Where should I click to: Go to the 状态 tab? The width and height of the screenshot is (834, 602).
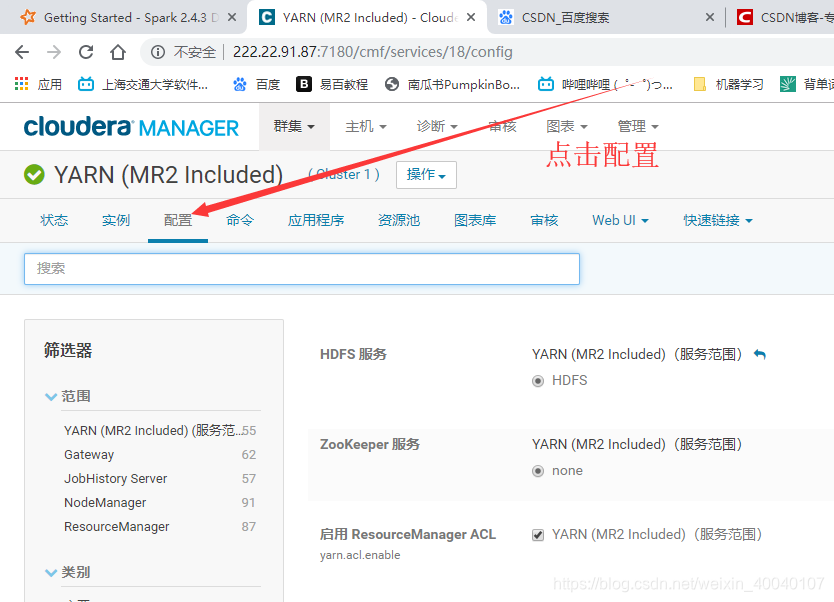pos(54,220)
